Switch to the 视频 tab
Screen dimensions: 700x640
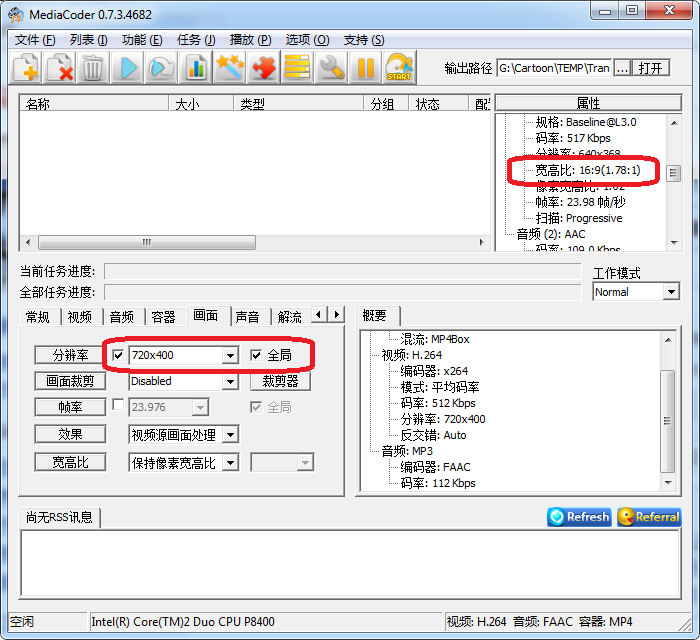(x=80, y=317)
